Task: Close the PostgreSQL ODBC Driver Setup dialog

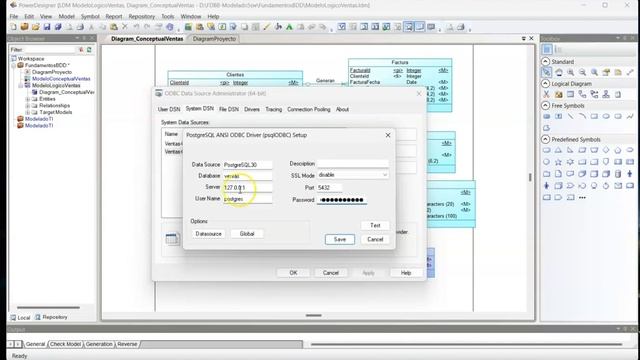Action: 388,135
